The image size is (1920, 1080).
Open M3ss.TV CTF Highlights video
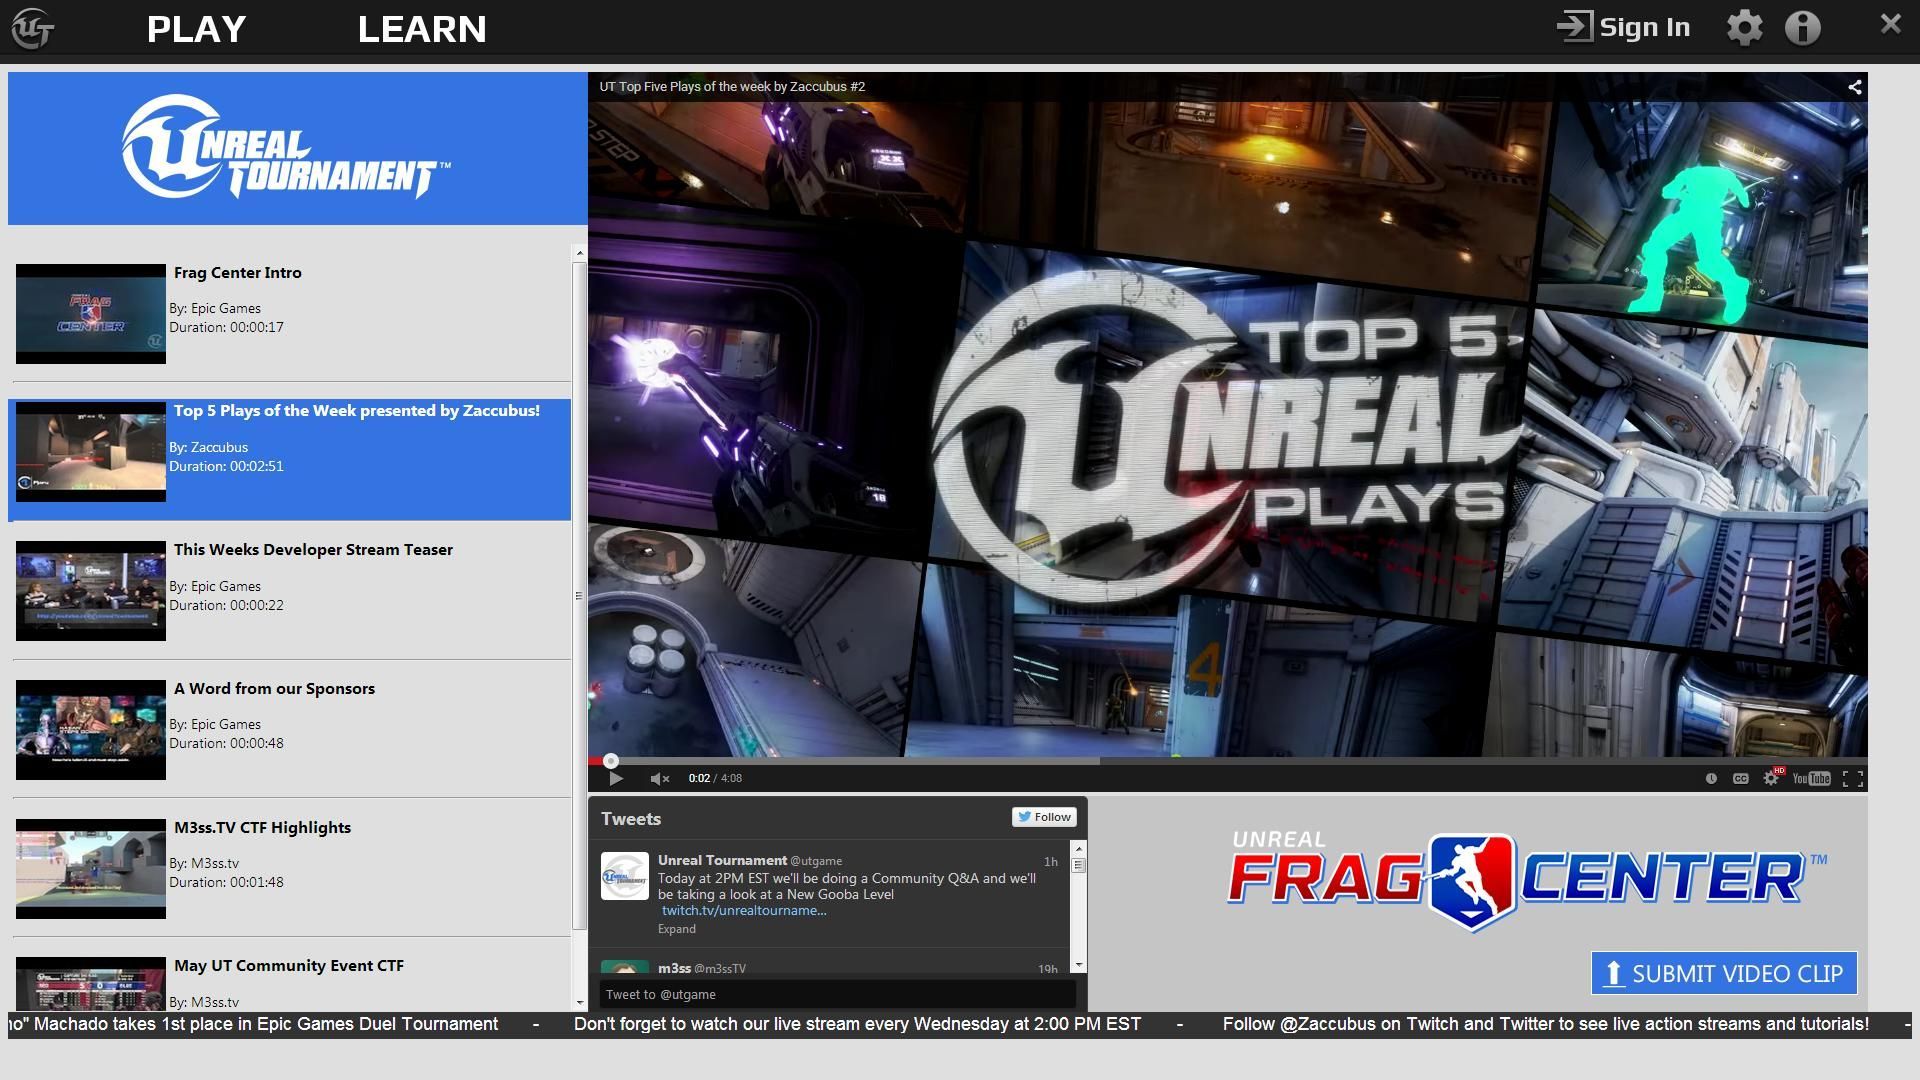262,828
